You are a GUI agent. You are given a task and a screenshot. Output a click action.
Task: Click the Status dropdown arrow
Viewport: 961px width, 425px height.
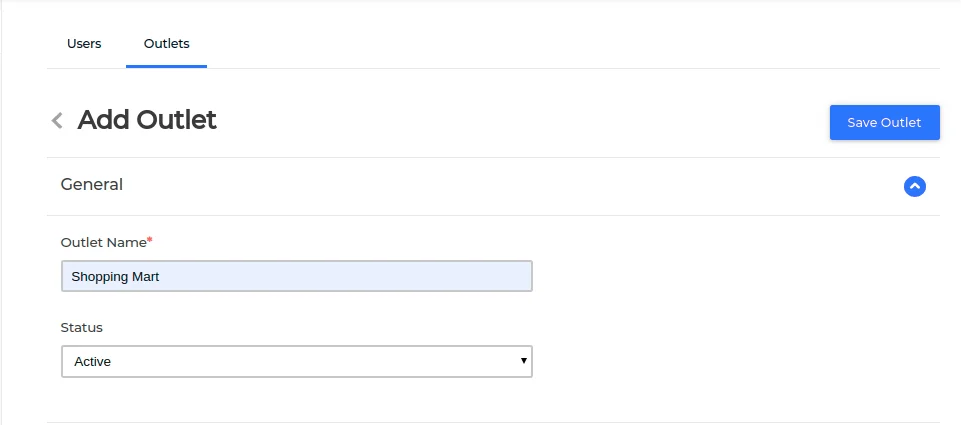tap(523, 361)
